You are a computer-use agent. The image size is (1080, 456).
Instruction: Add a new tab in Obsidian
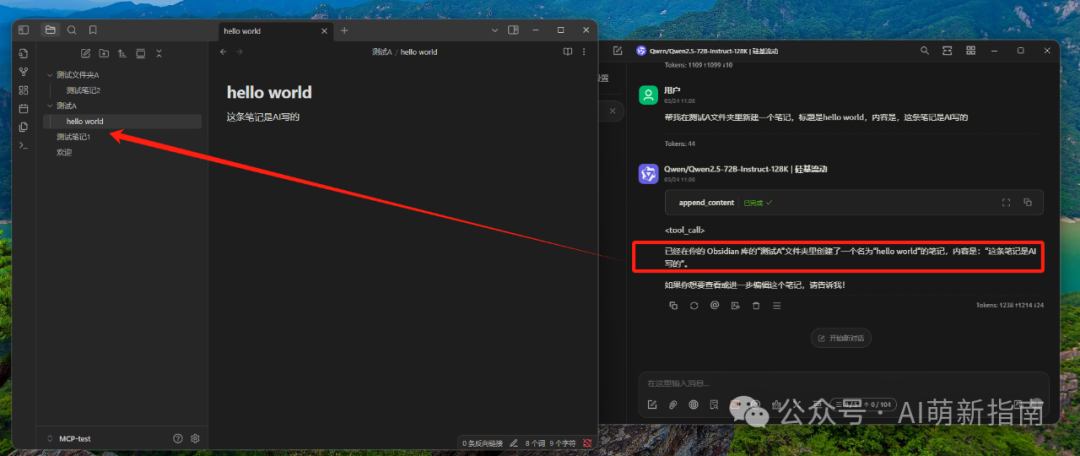click(344, 30)
